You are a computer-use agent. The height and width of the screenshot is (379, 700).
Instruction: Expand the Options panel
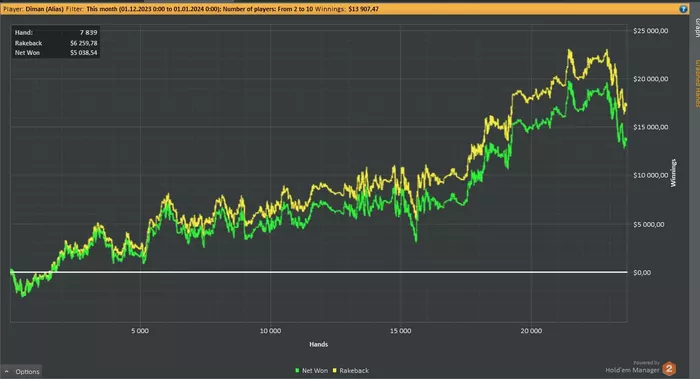tap(22, 371)
